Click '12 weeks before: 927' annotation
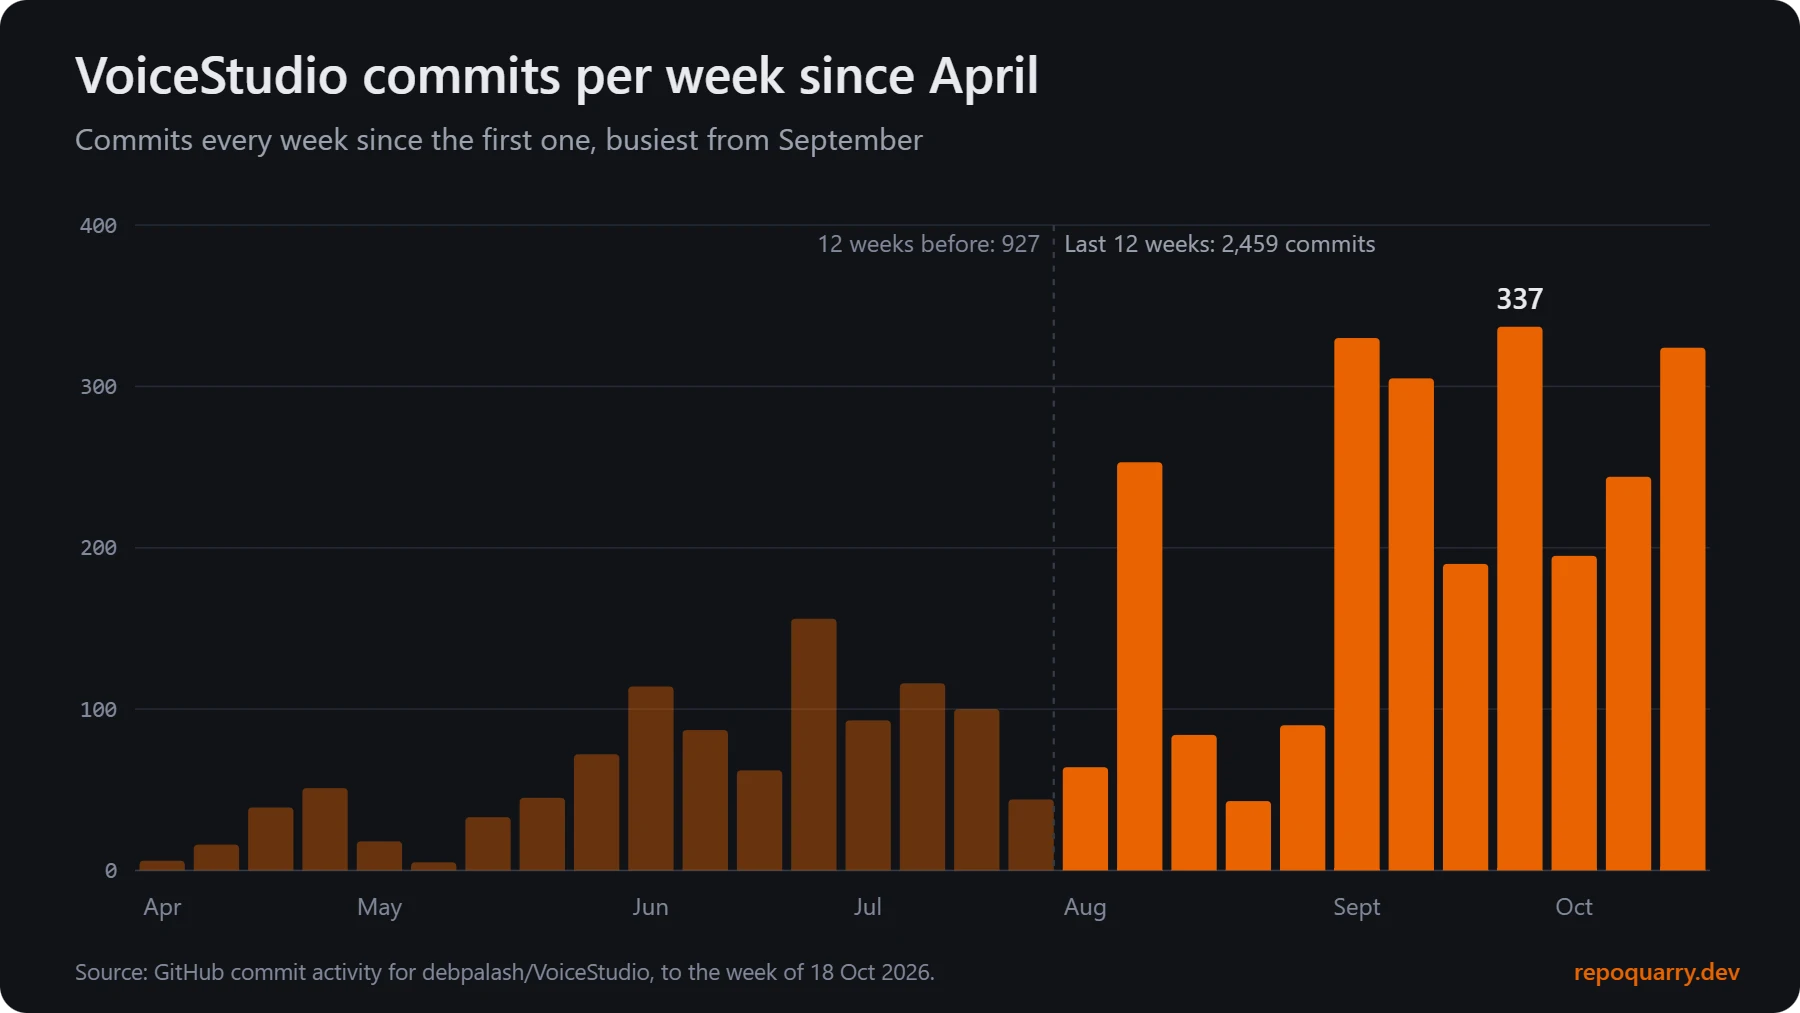Image resolution: width=1800 pixels, height=1013 pixels. 928,244
